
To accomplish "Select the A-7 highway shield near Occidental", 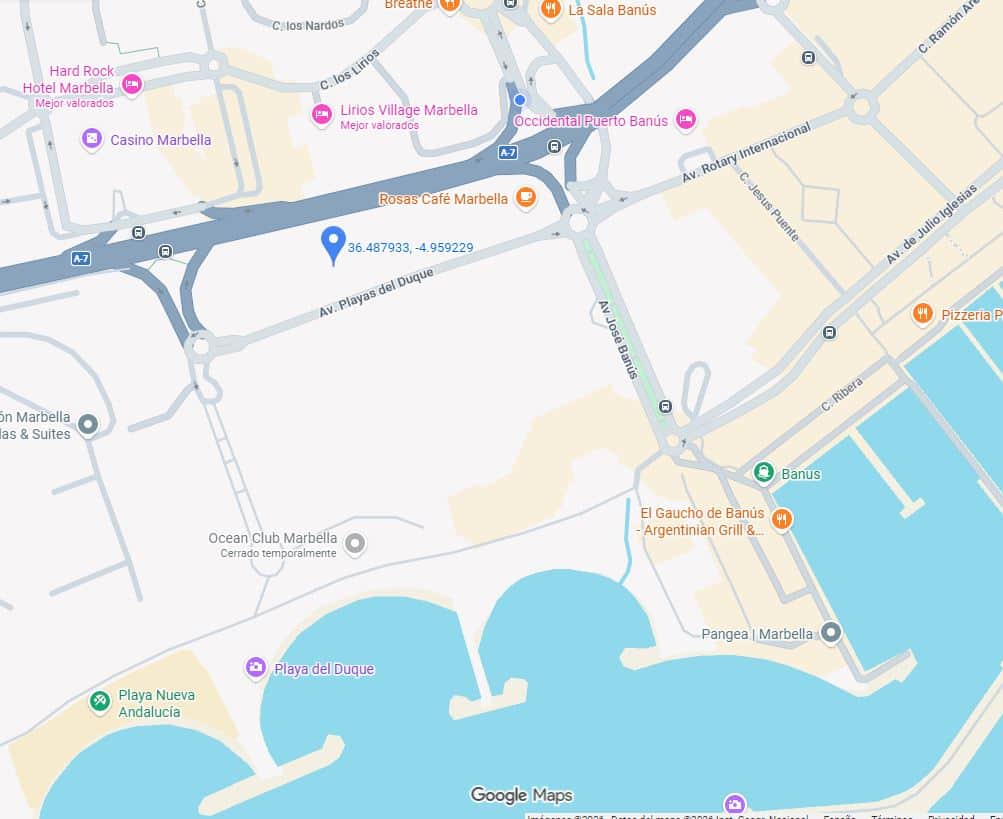I will [507, 152].
